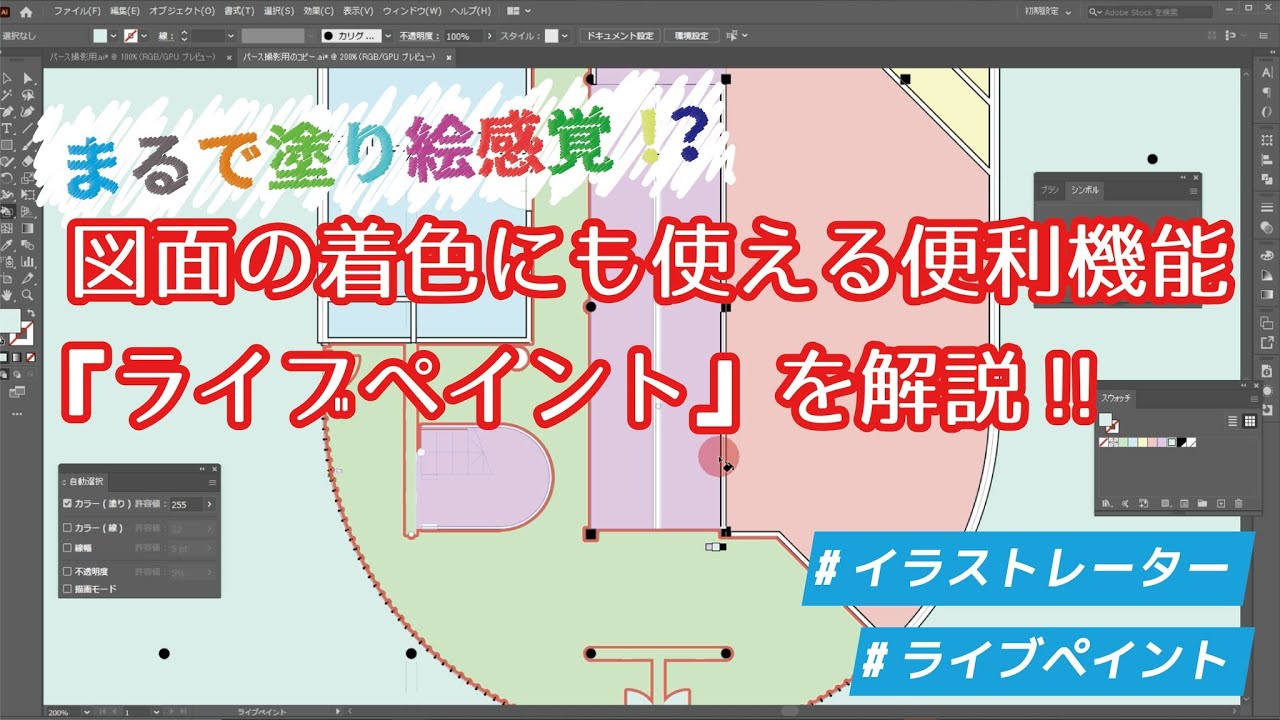Go to next artboard in status bar
Screen dimensions: 1280x720
pyautogui.click(x=171, y=712)
